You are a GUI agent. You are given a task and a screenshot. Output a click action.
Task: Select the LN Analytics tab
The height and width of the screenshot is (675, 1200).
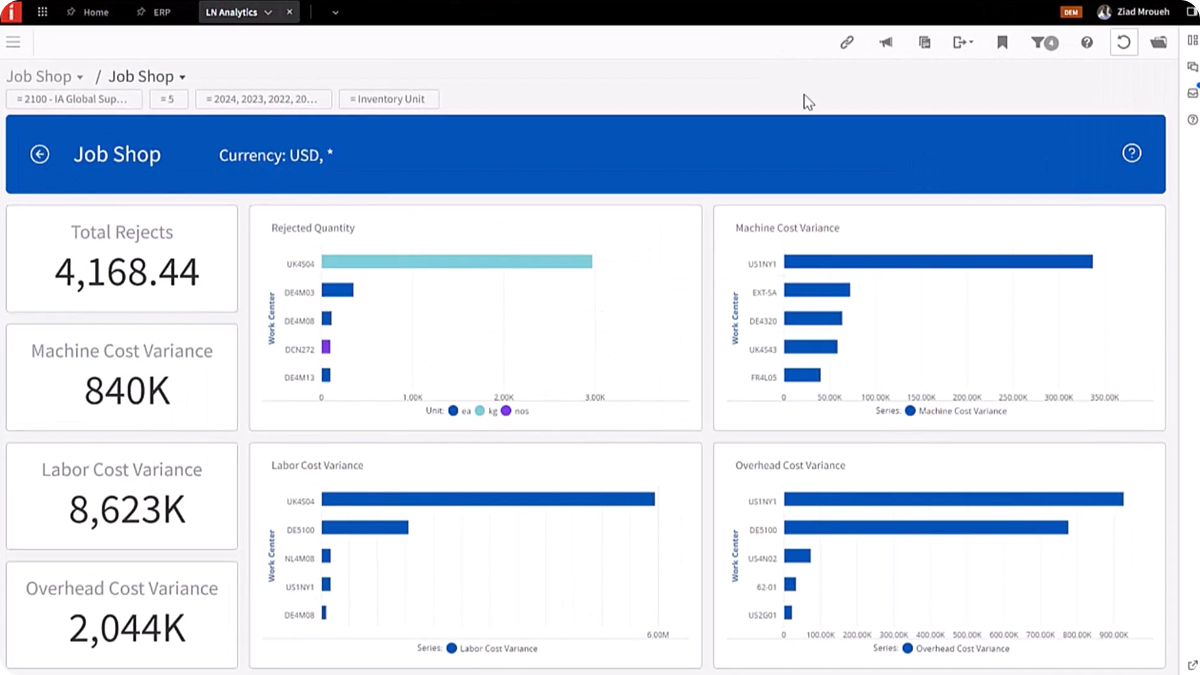pyautogui.click(x=231, y=12)
